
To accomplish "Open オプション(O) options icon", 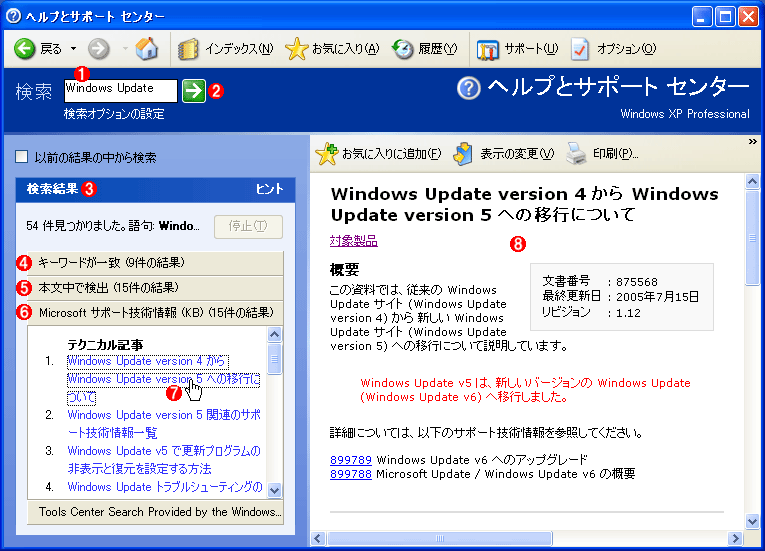I will pos(580,49).
